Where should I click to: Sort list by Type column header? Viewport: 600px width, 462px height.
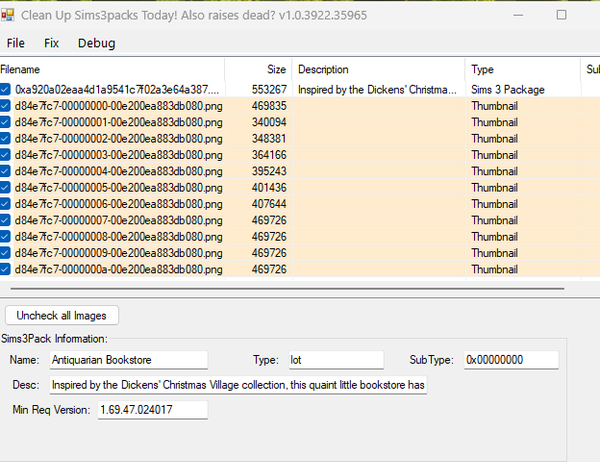520,70
